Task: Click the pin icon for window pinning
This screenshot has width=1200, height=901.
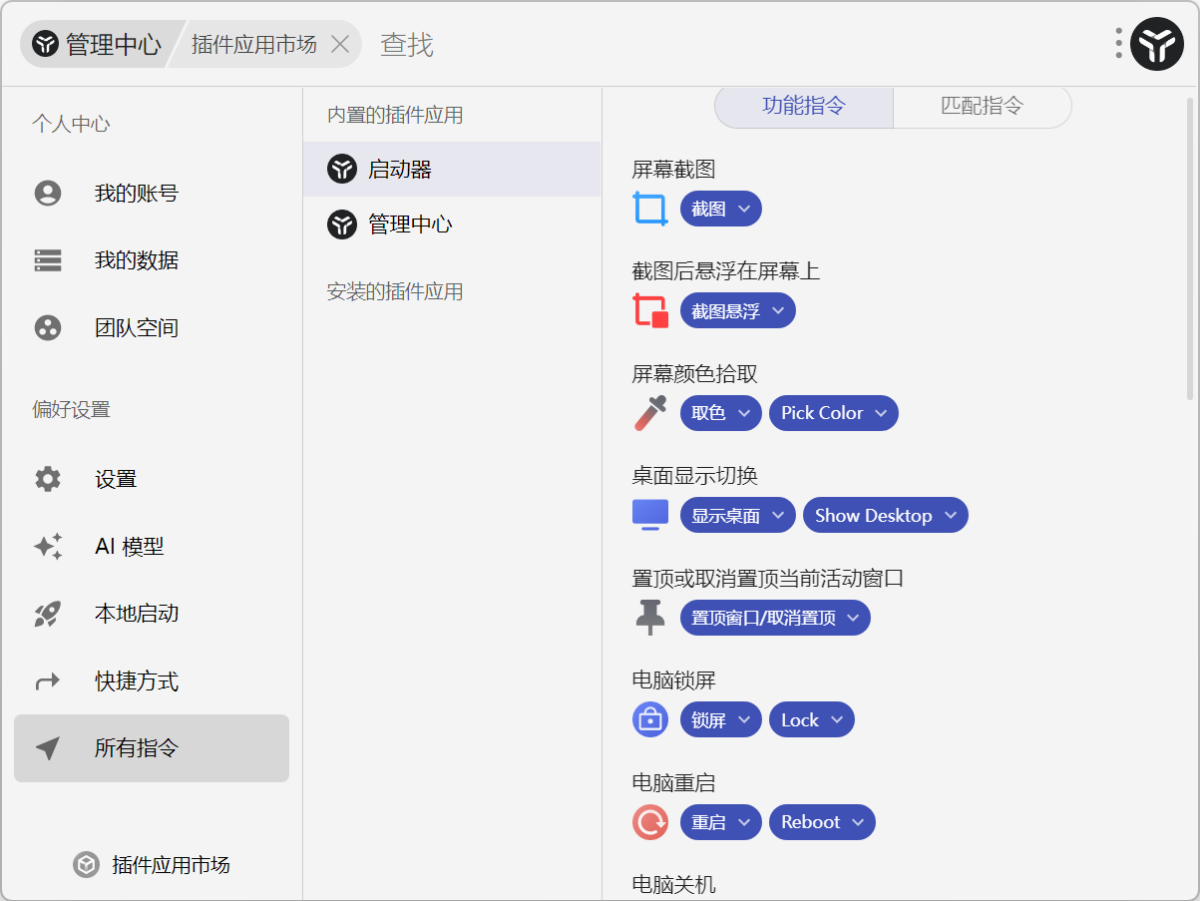Action: 649,617
